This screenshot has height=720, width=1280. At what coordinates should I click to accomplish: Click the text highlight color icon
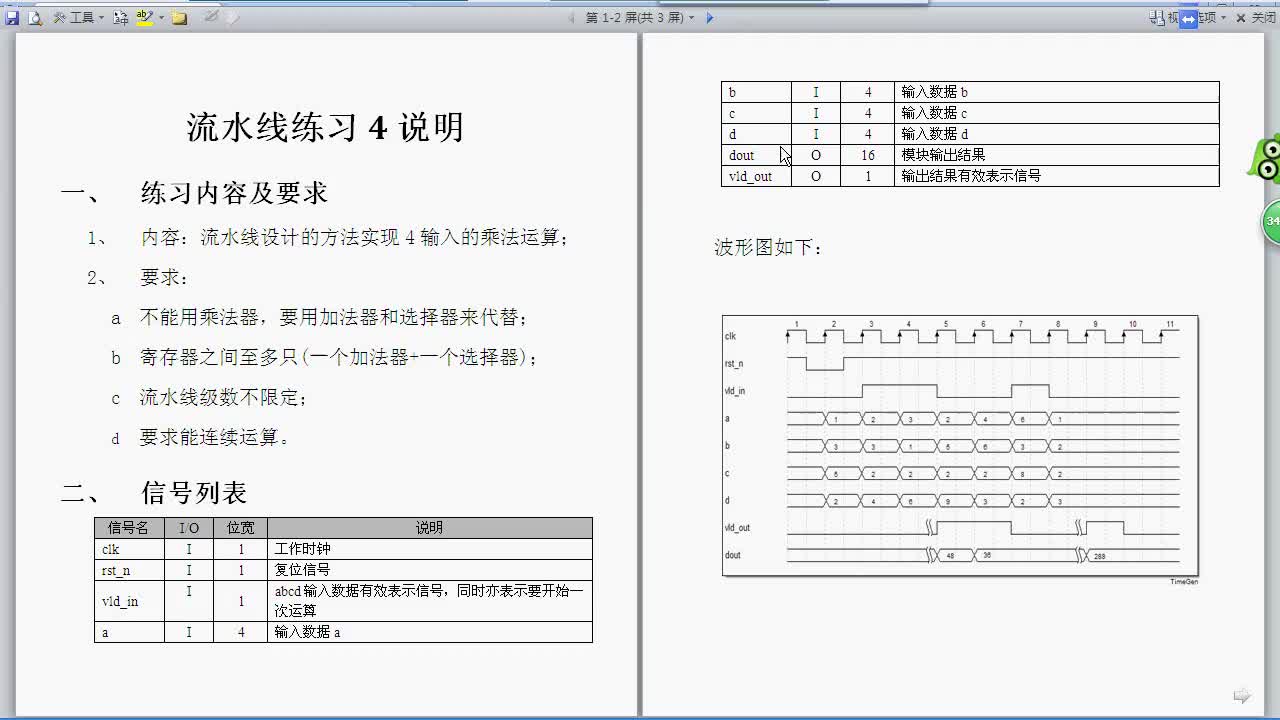144,18
